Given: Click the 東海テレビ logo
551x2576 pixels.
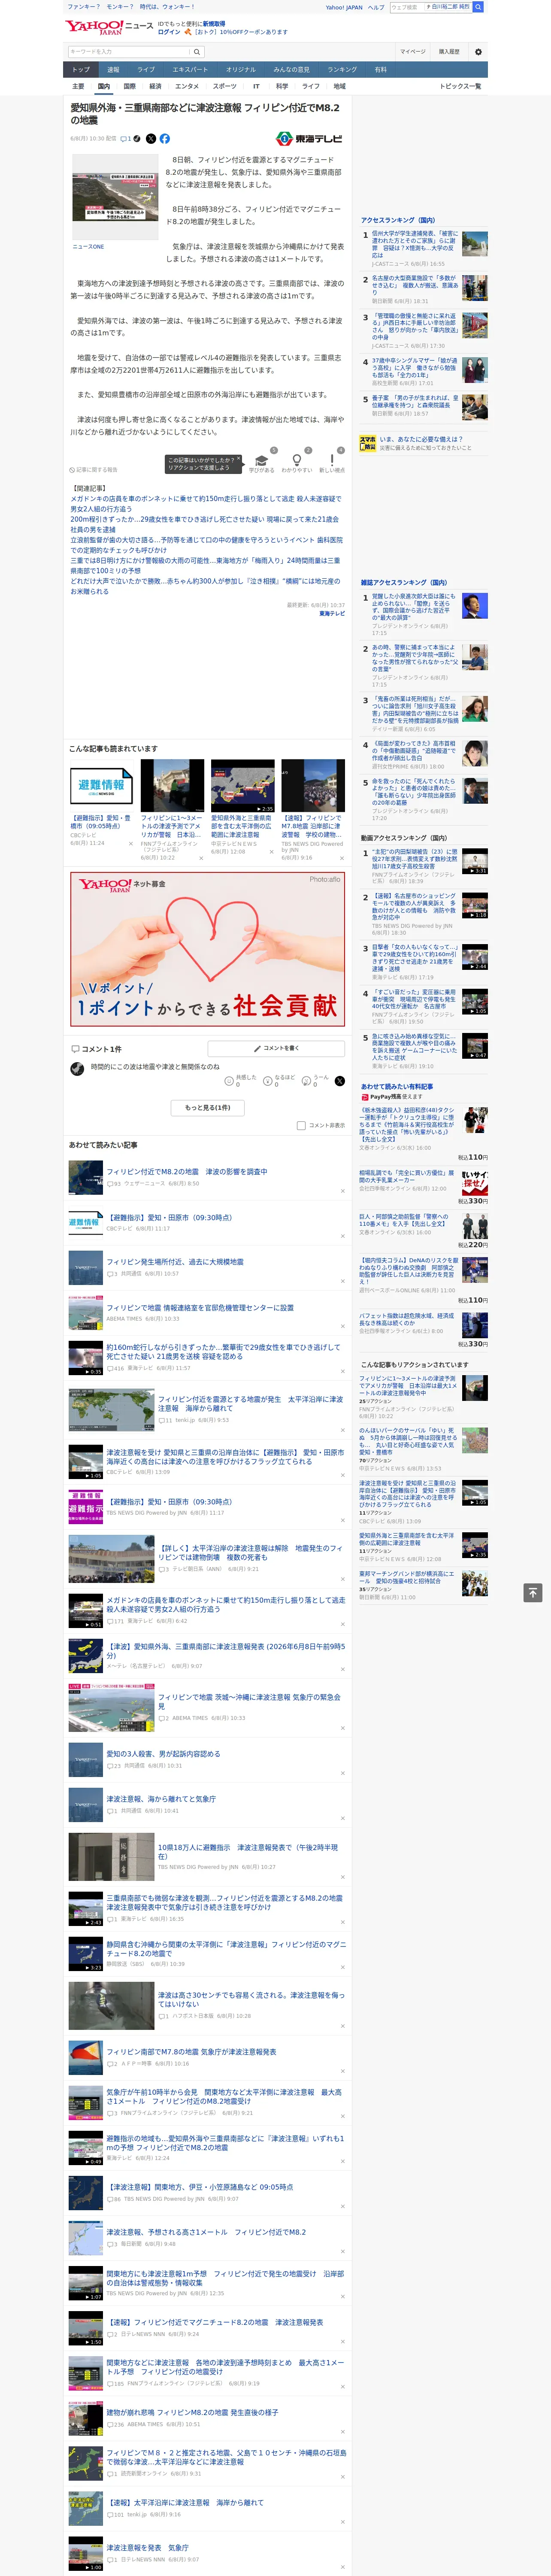Looking at the screenshot, I should pyautogui.click(x=310, y=139).
